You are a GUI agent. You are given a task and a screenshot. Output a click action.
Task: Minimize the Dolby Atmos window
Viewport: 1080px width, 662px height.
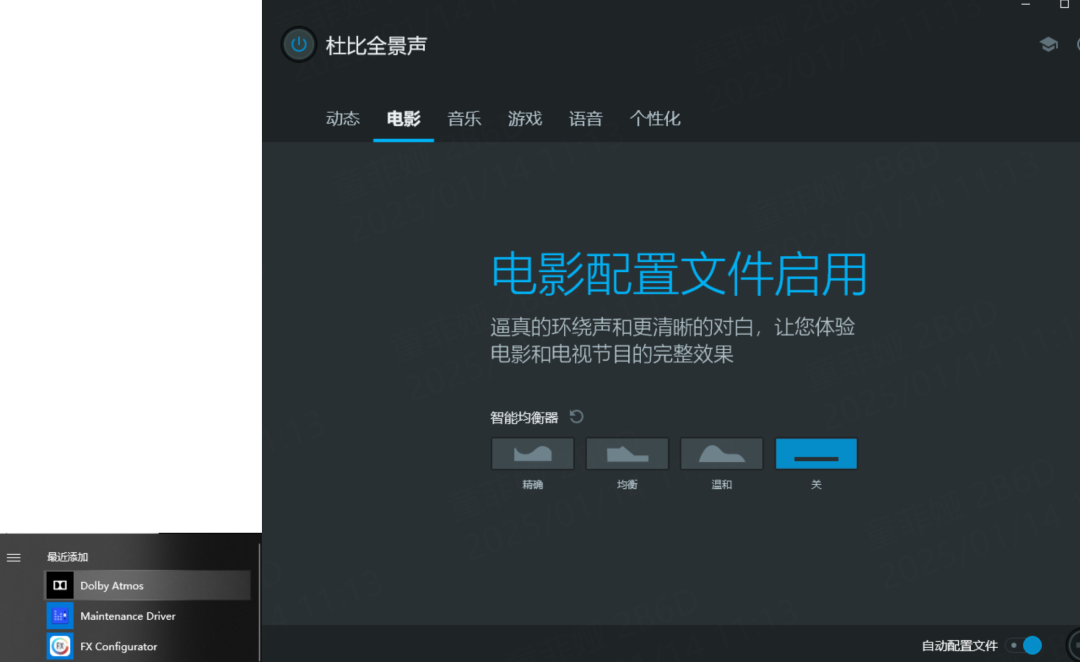pos(1026,5)
